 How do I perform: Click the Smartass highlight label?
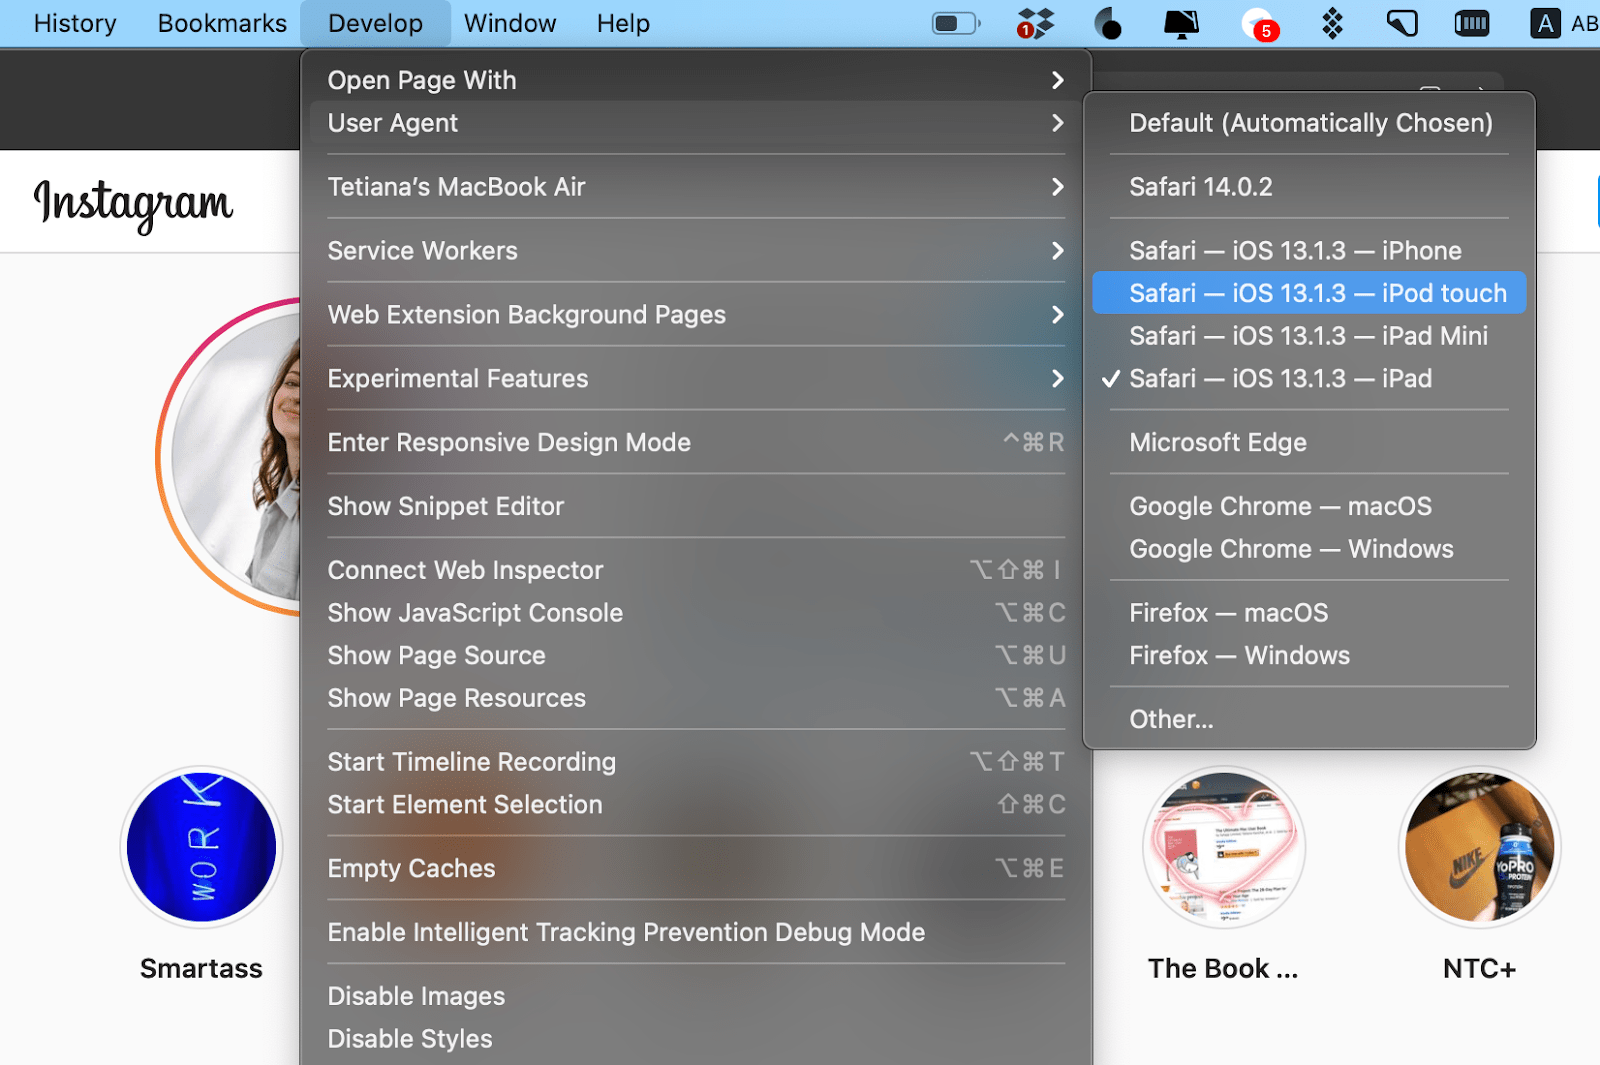(x=202, y=969)
